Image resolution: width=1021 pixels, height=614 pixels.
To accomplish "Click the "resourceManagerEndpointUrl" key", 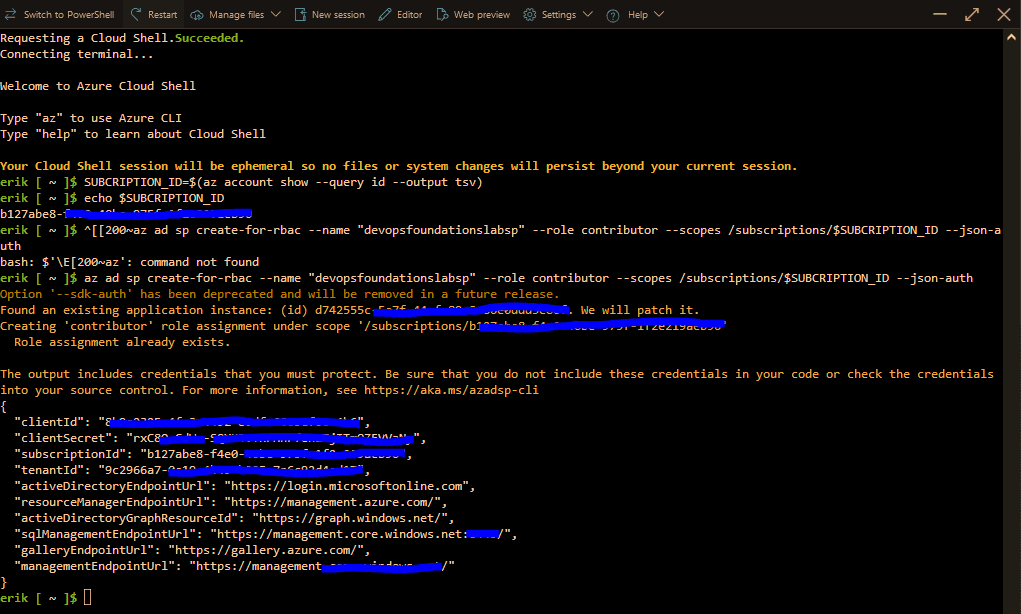I will click(x=112, y=502).
